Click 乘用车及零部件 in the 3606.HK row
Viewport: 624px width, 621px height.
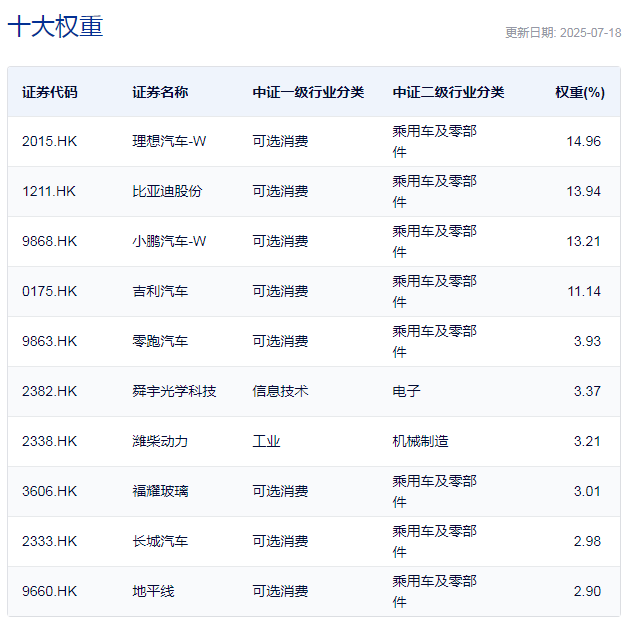435,491
